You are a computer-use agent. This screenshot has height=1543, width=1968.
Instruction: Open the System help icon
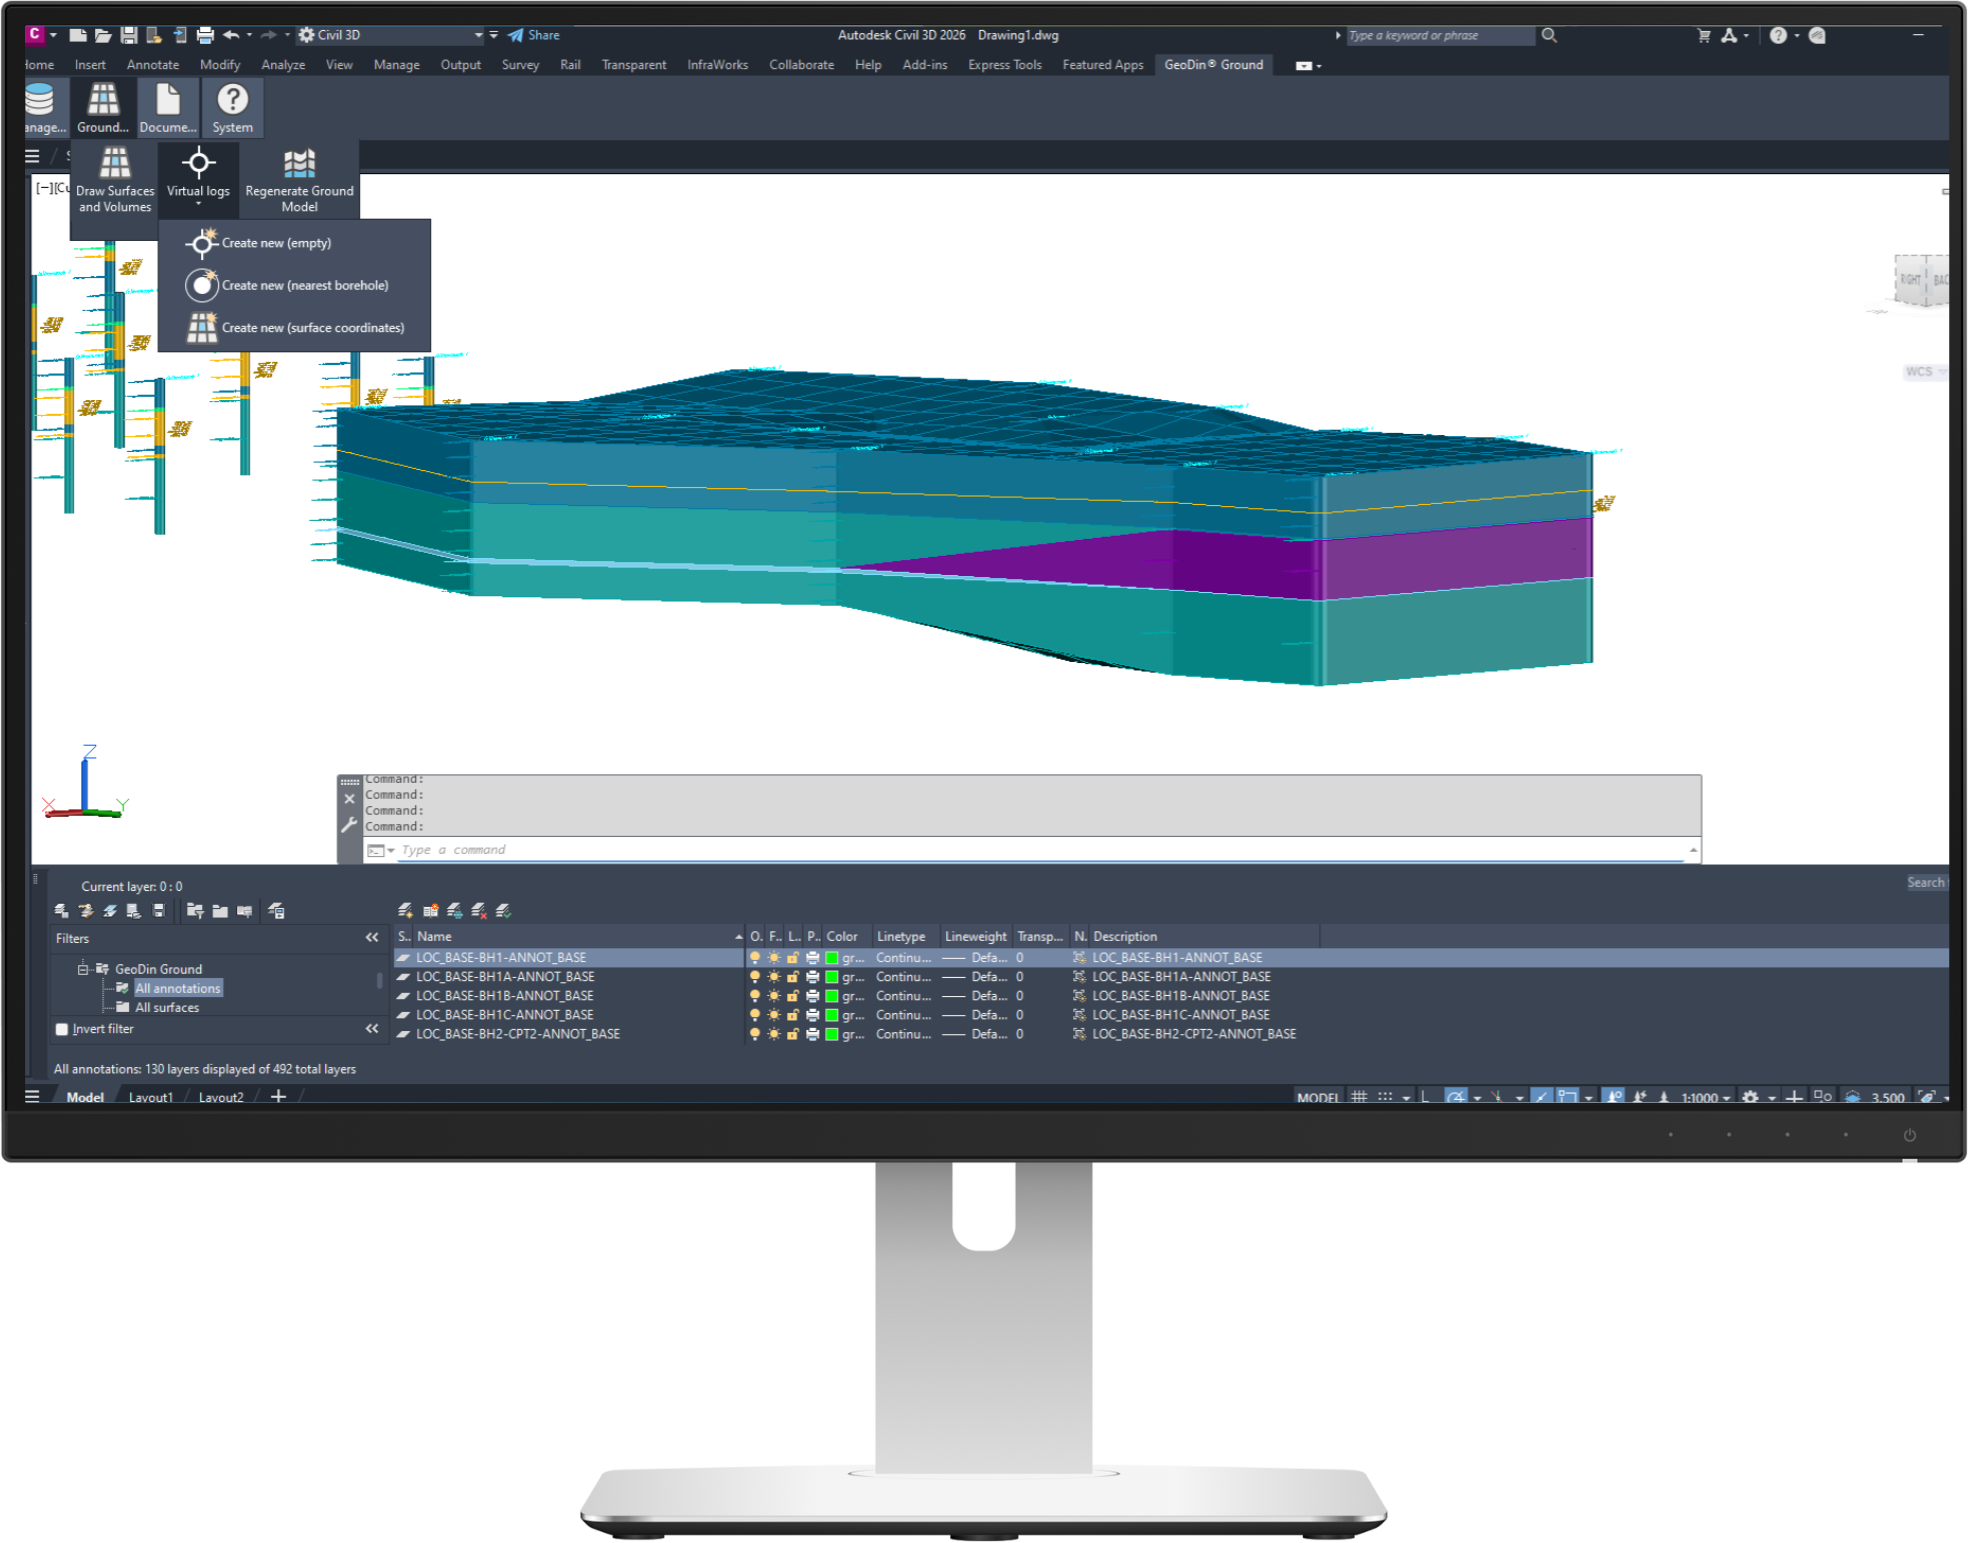(x=232, y=100)
